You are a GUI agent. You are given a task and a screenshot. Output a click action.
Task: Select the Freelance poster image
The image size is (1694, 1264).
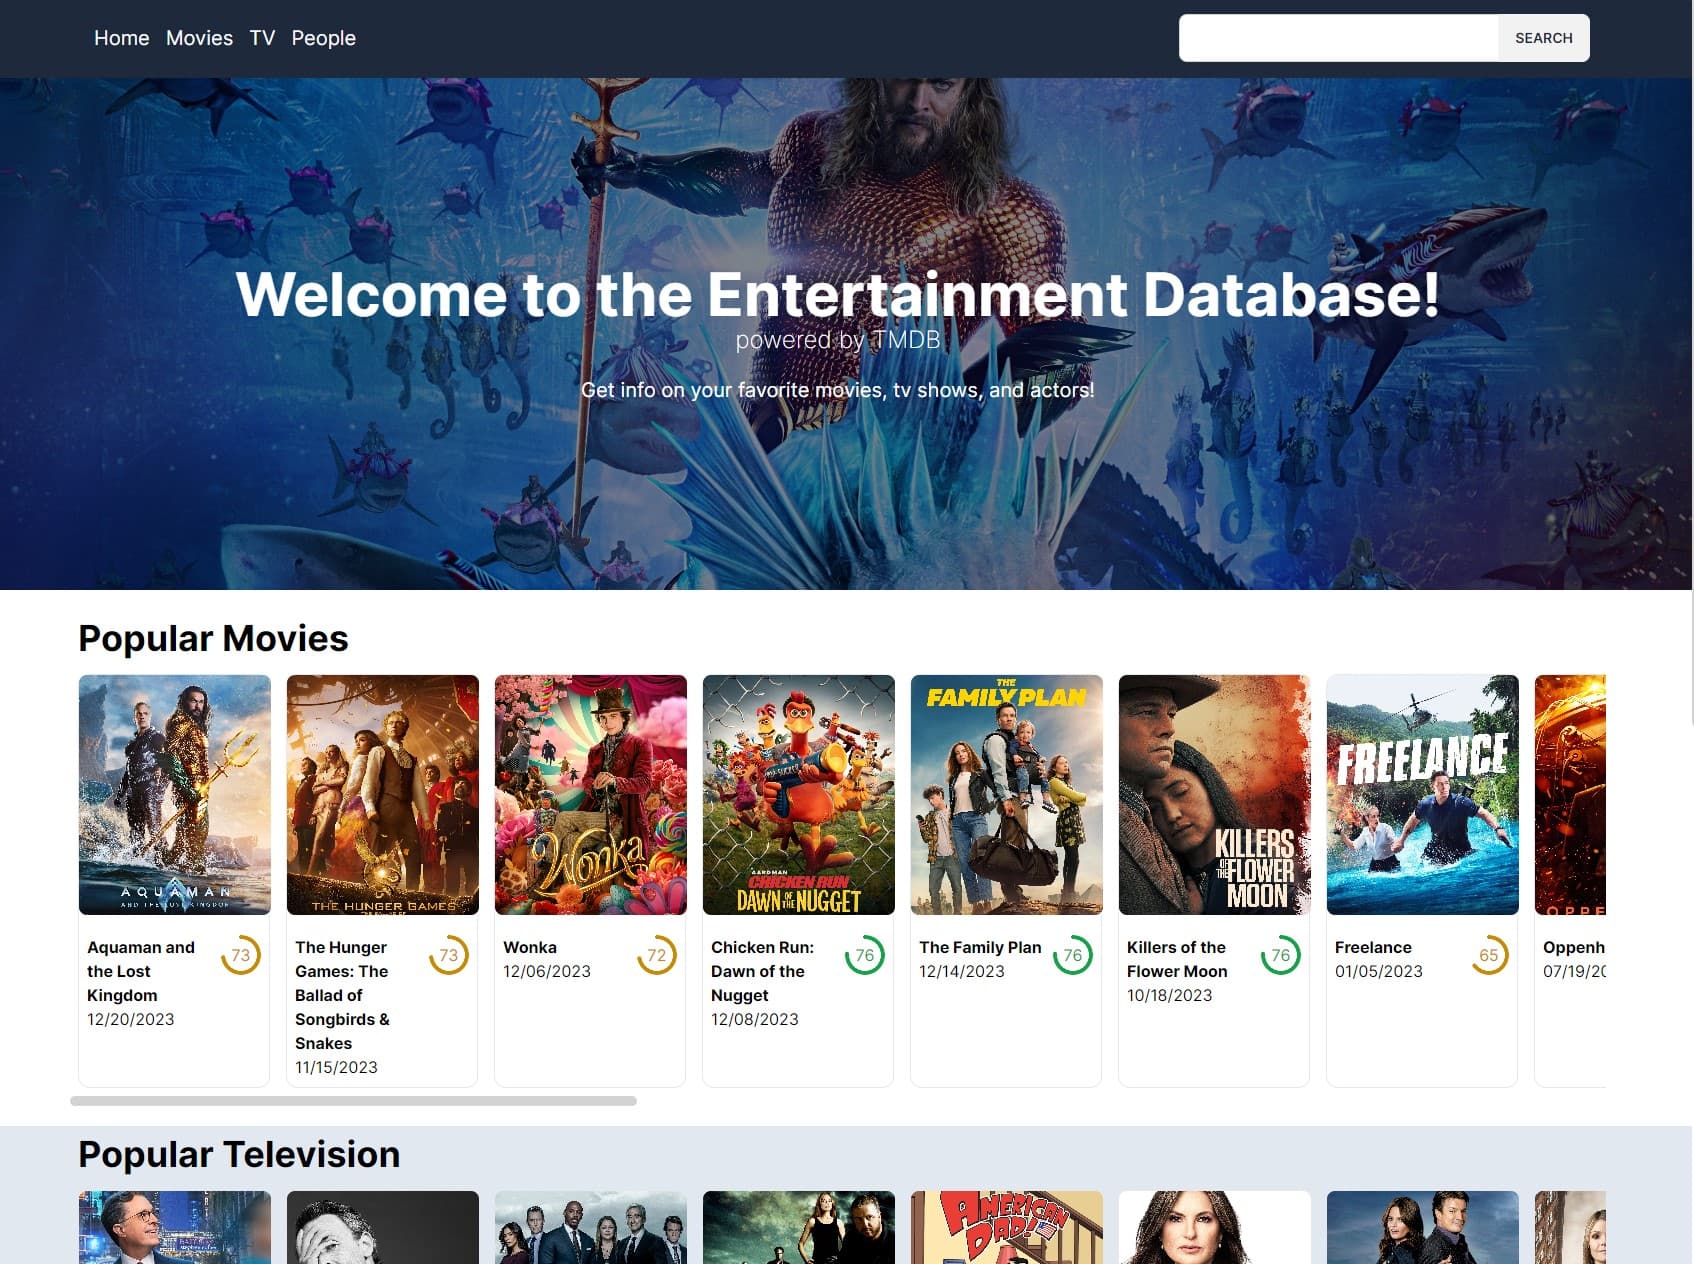point(1422,795)
